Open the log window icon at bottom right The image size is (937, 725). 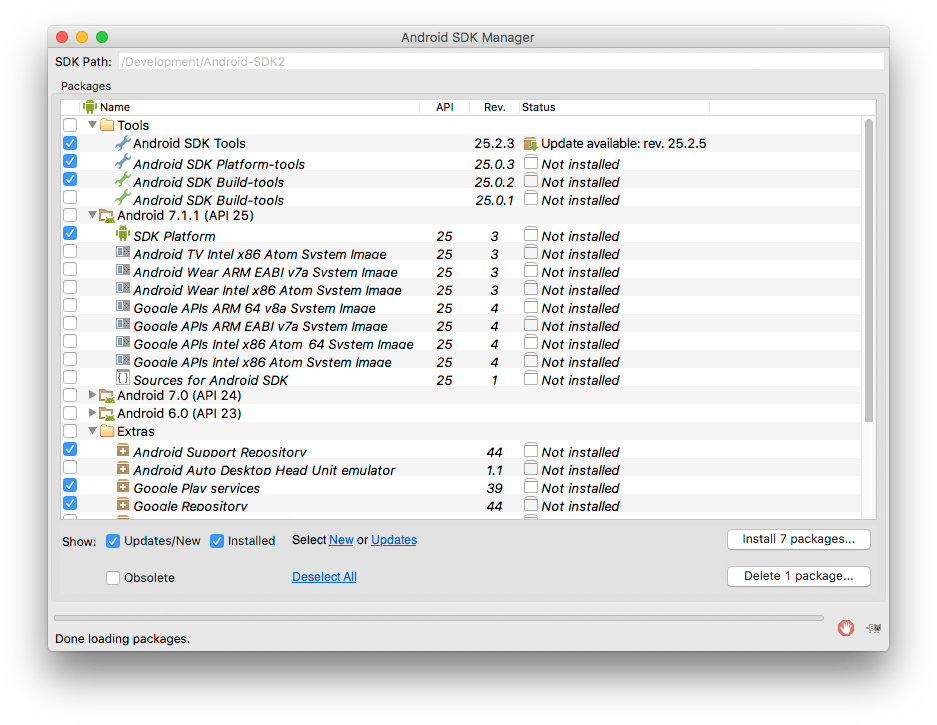pos(874,628)
